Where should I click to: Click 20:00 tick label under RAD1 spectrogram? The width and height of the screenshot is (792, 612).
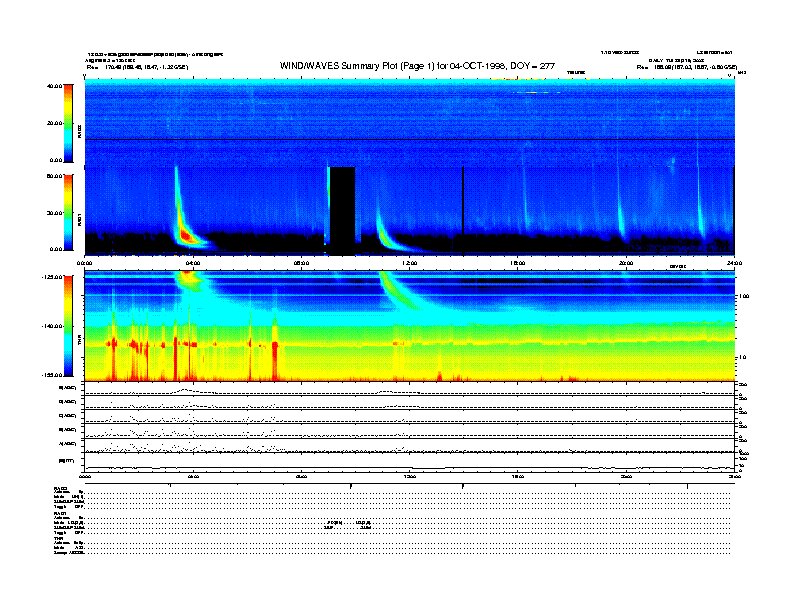(x=626, y=263)
